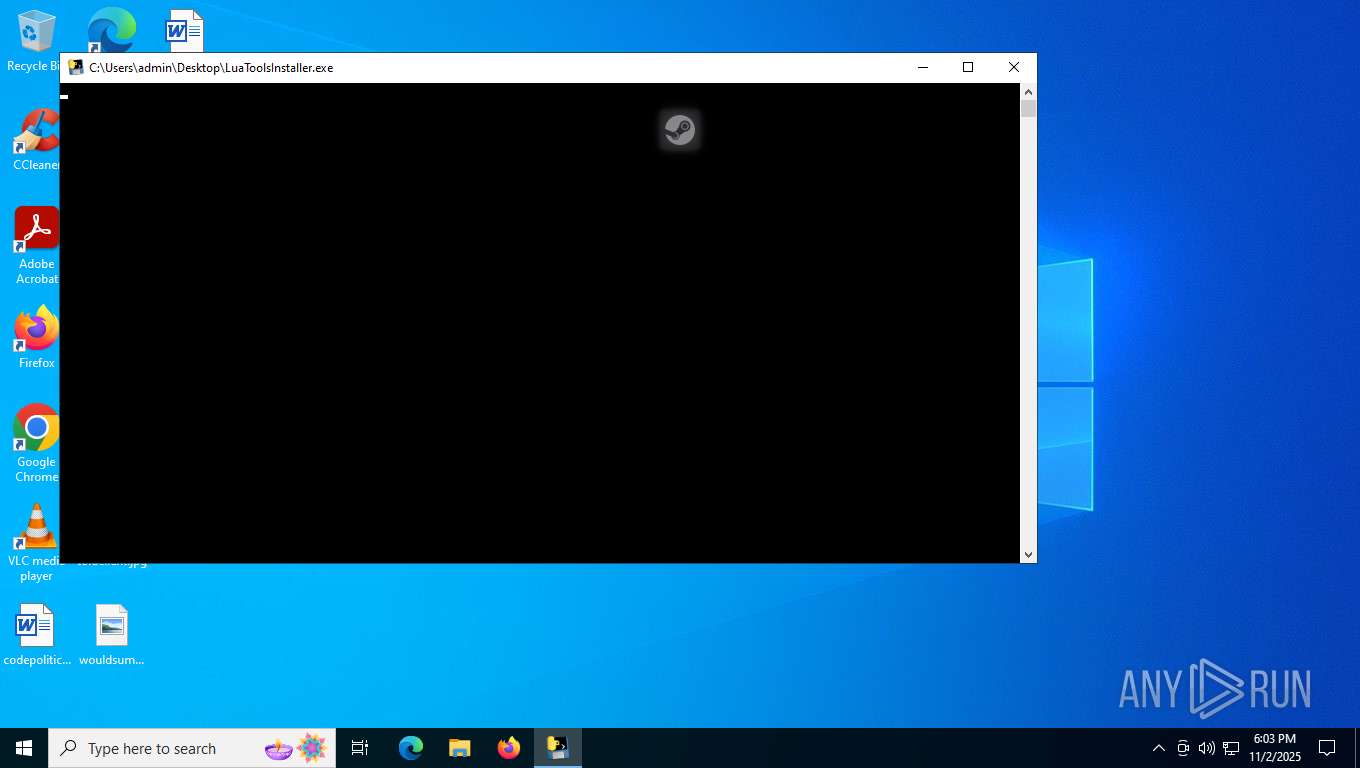Select LuaToolsInstaller taskbar button
The height and width of the screenshot is (768, 1360).
point(557,748)
